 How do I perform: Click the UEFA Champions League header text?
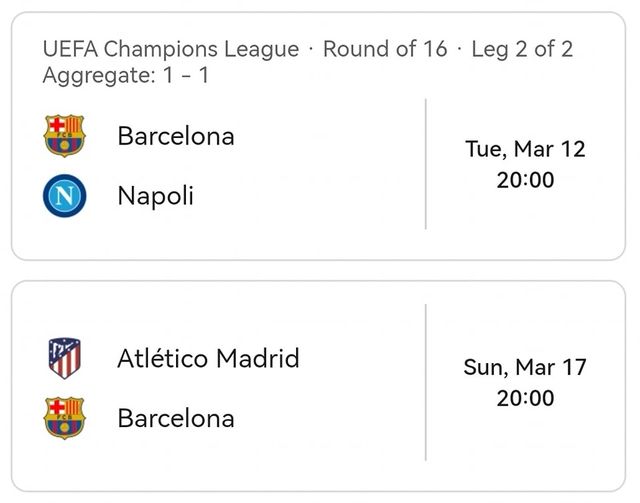(171, 49)
